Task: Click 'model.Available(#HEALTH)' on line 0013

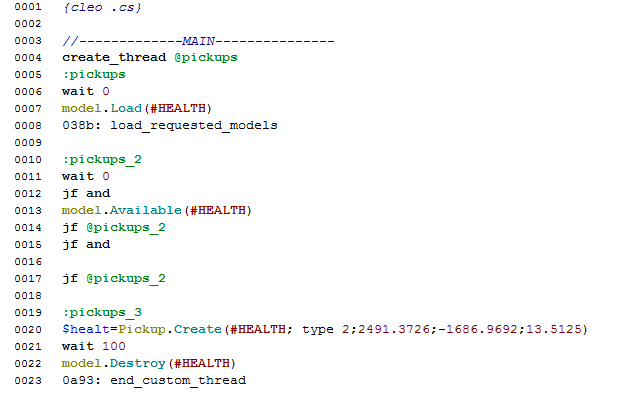Action: pos(156,211)
